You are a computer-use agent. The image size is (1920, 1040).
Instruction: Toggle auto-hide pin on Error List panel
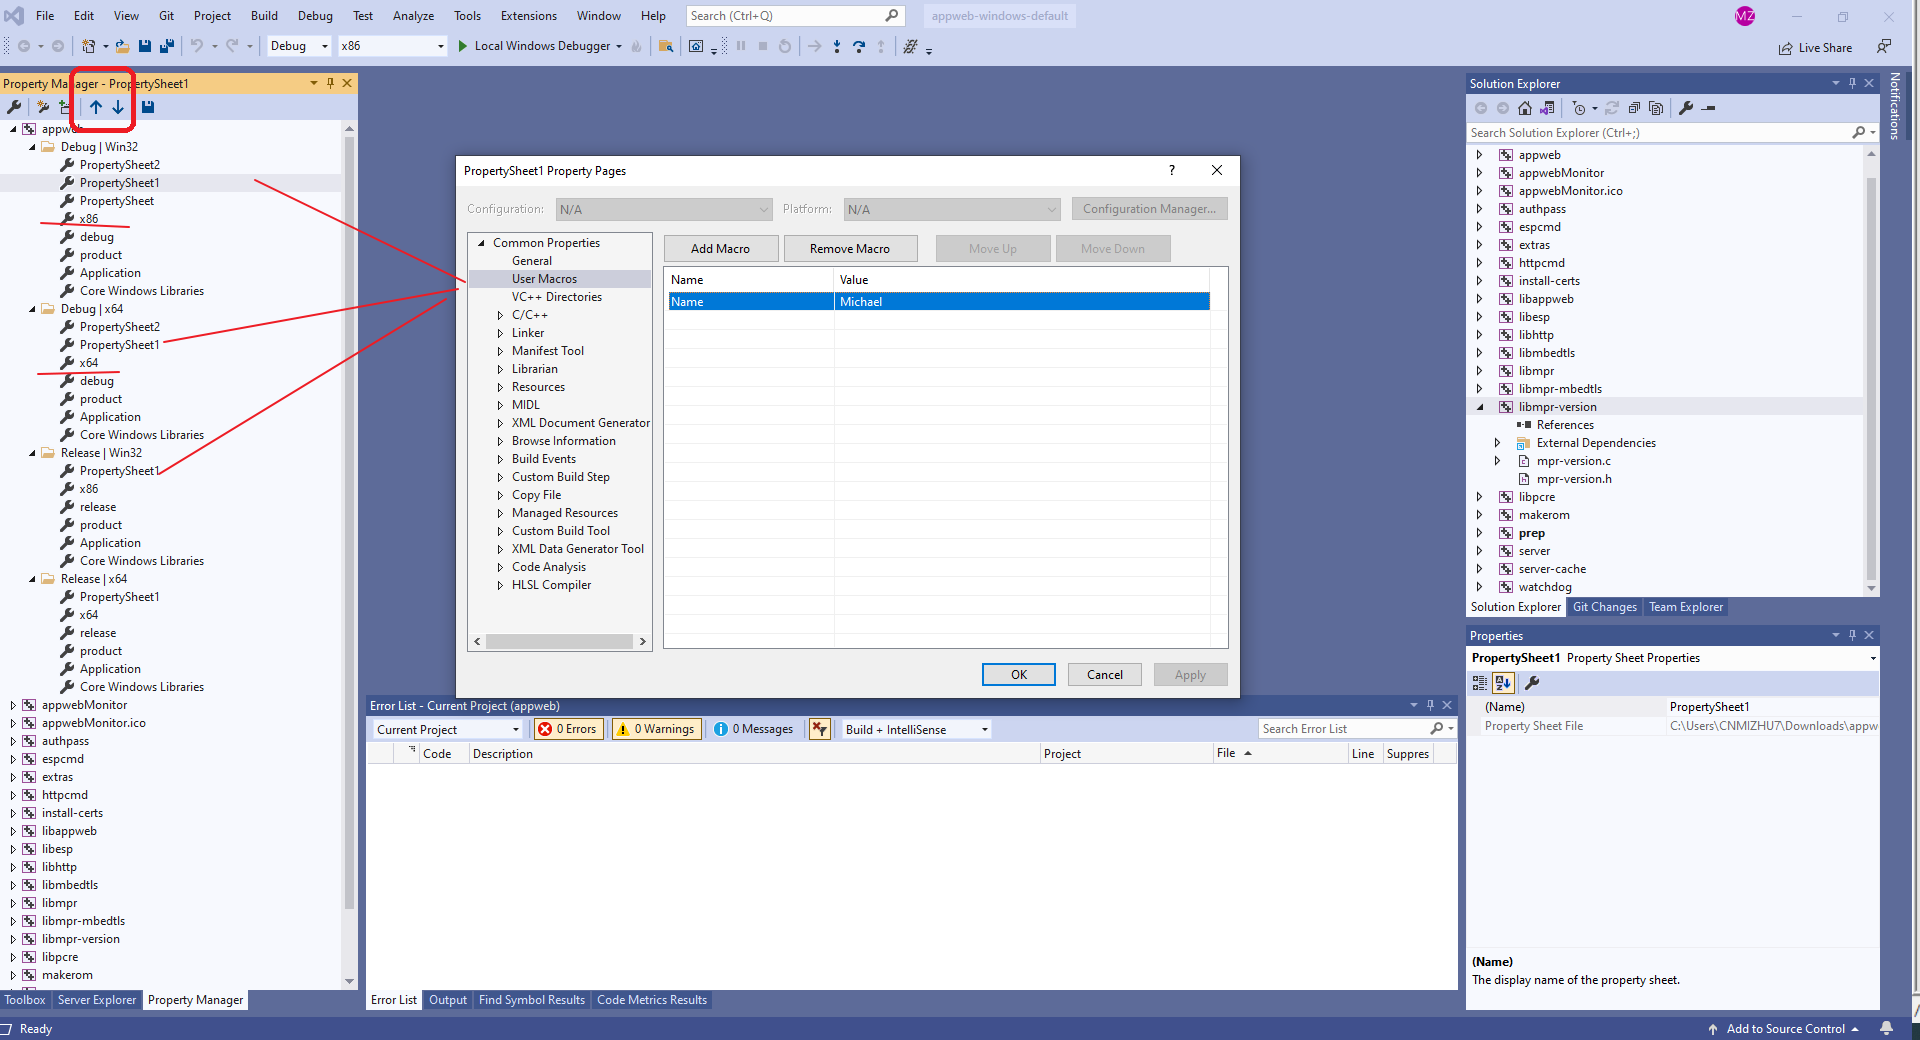[1430, 705]
